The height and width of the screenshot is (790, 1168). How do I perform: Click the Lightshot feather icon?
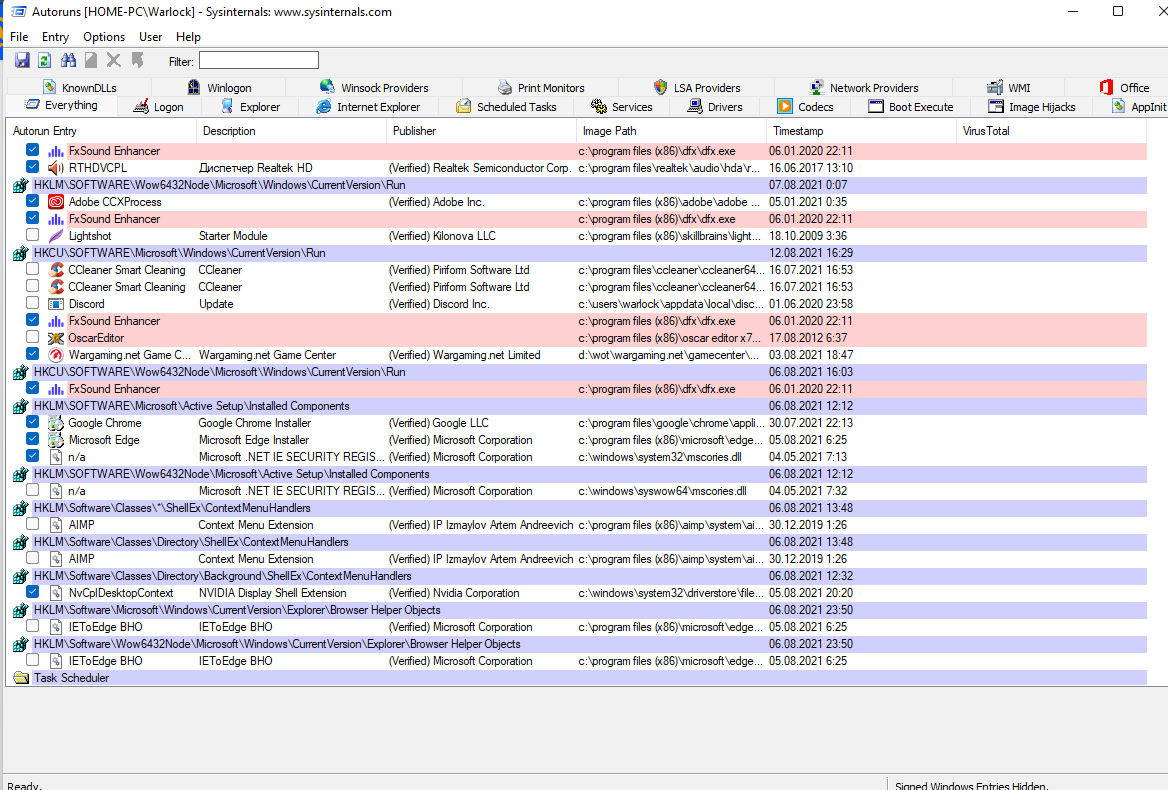tap(56, 236)
